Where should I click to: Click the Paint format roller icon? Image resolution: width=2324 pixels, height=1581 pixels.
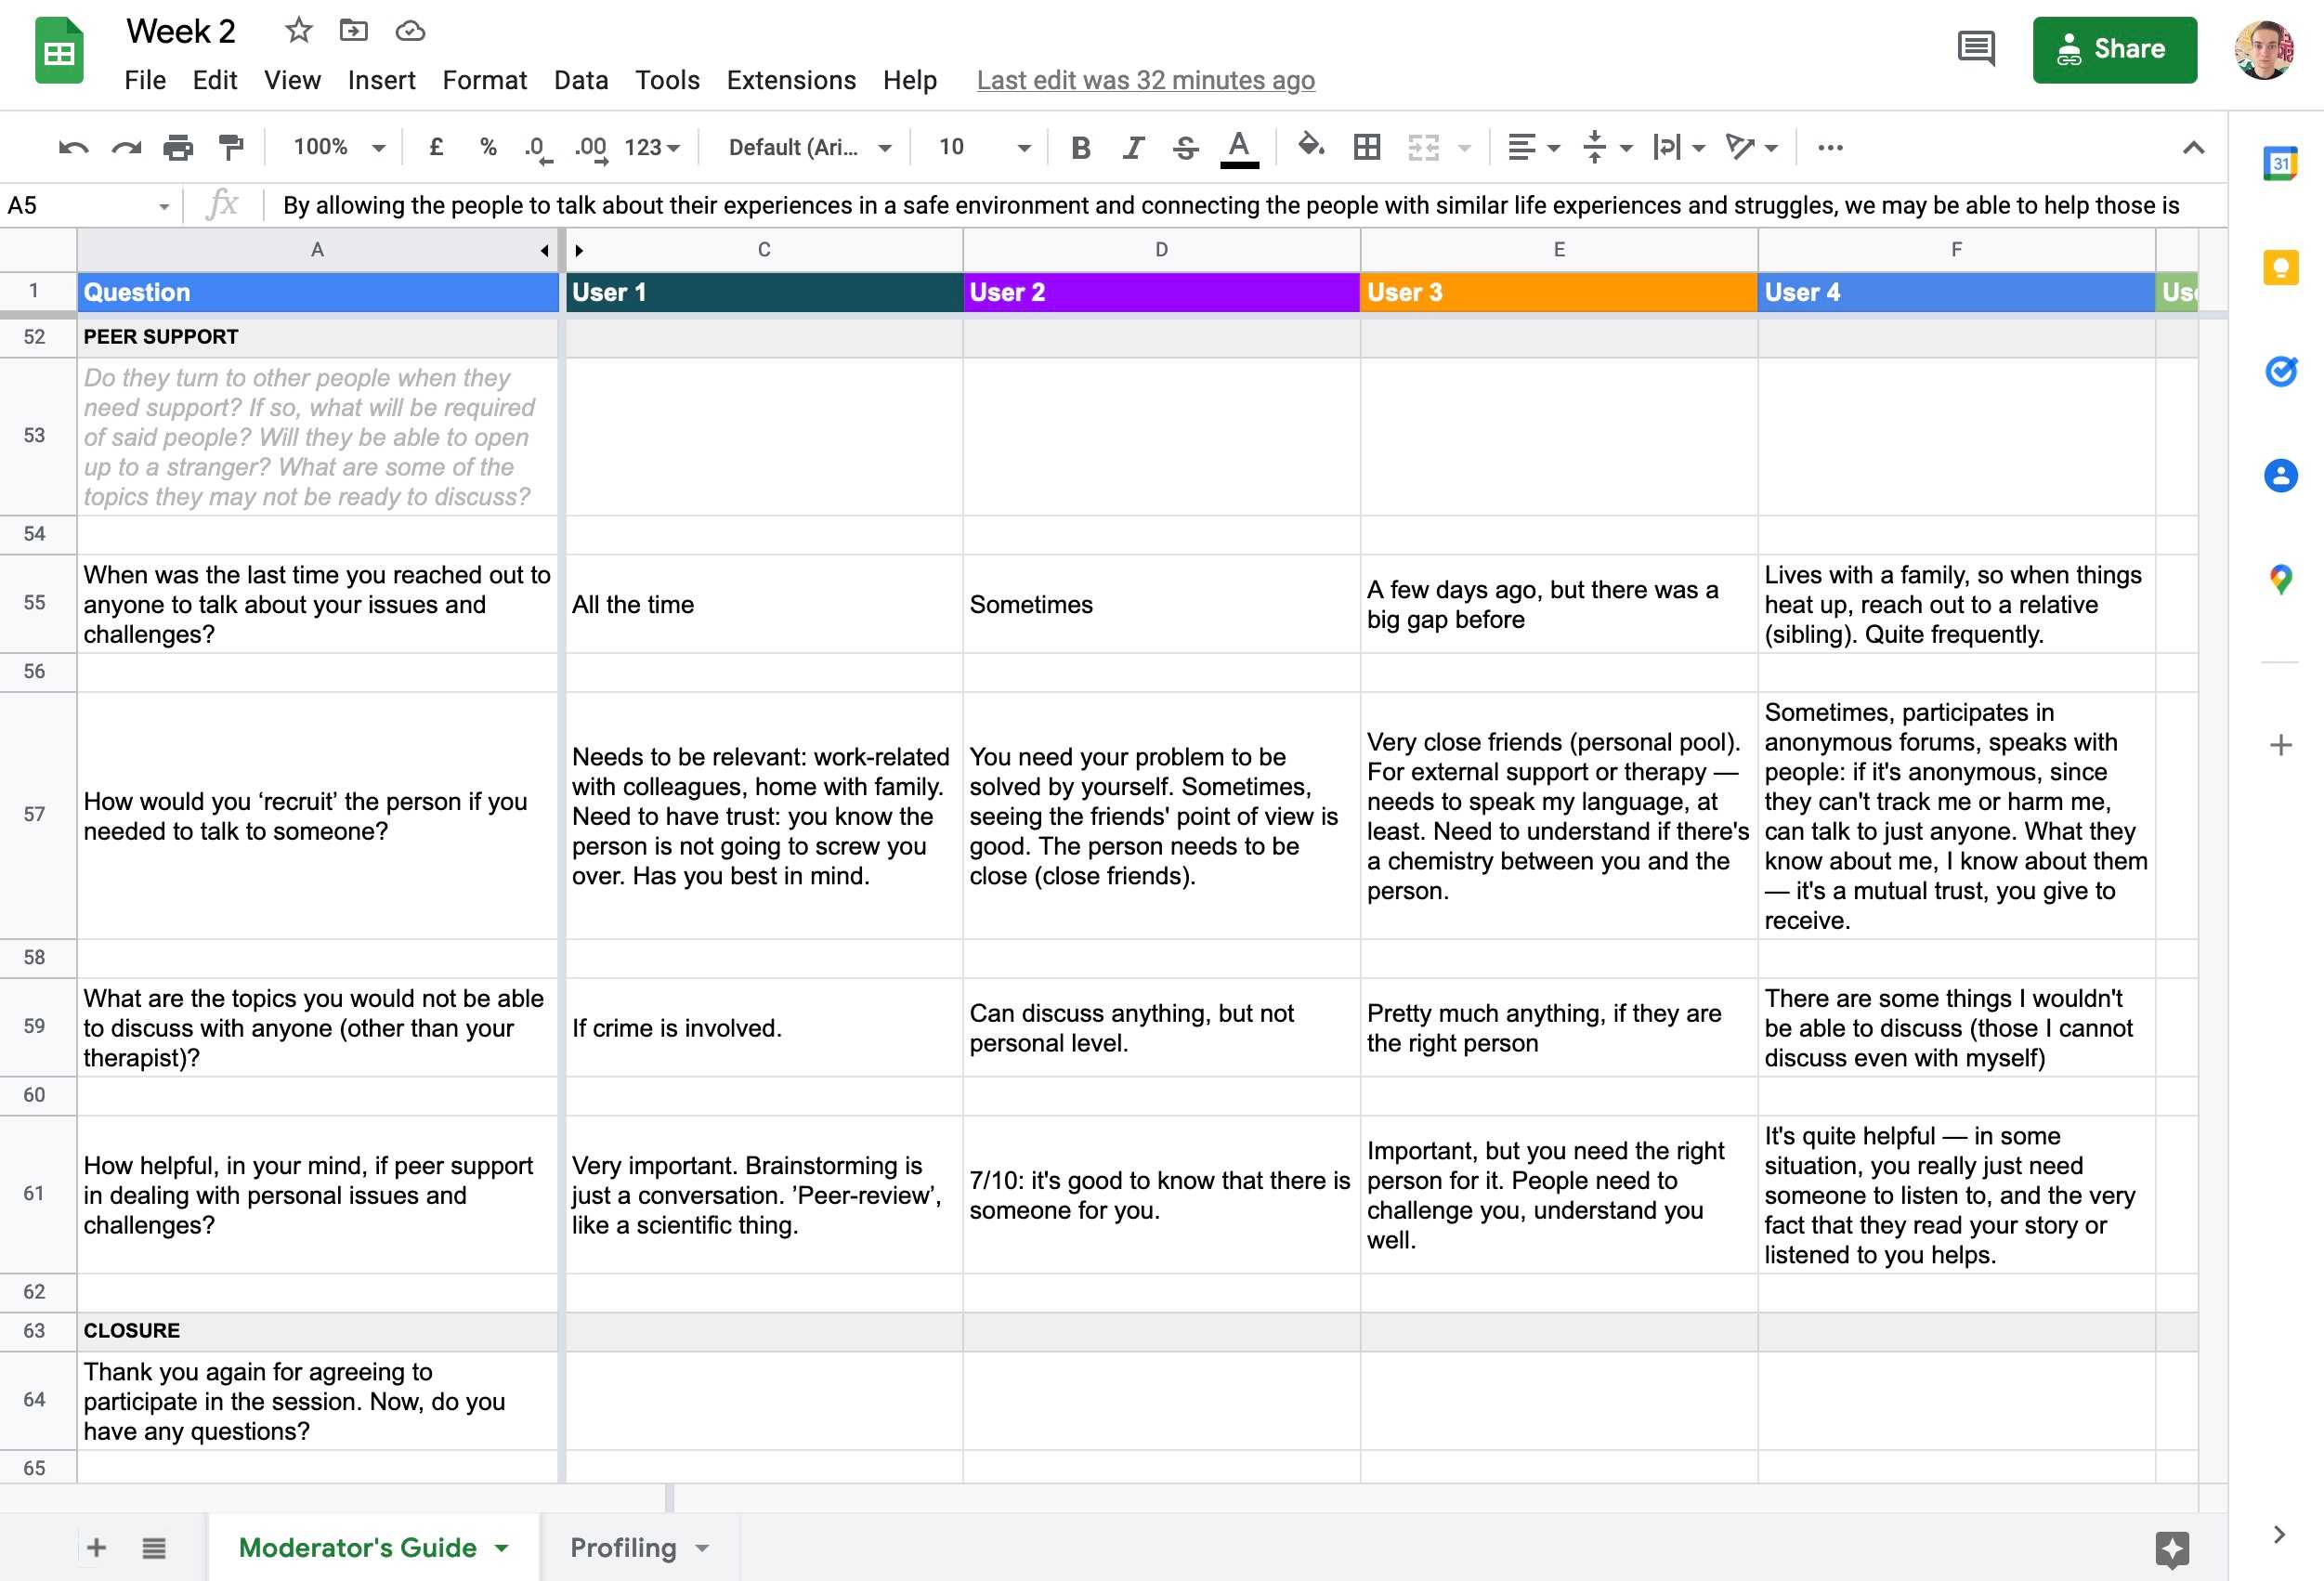[231, 148]
